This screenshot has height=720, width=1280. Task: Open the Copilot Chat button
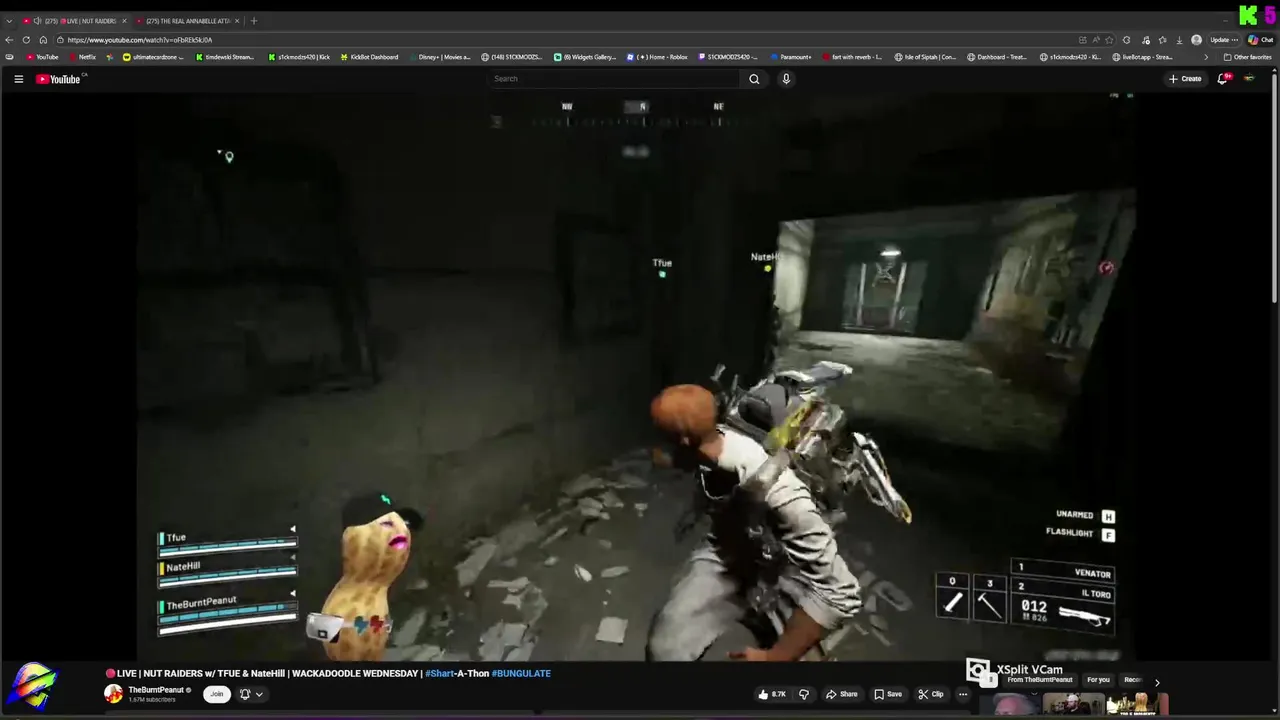point(1261,40)
